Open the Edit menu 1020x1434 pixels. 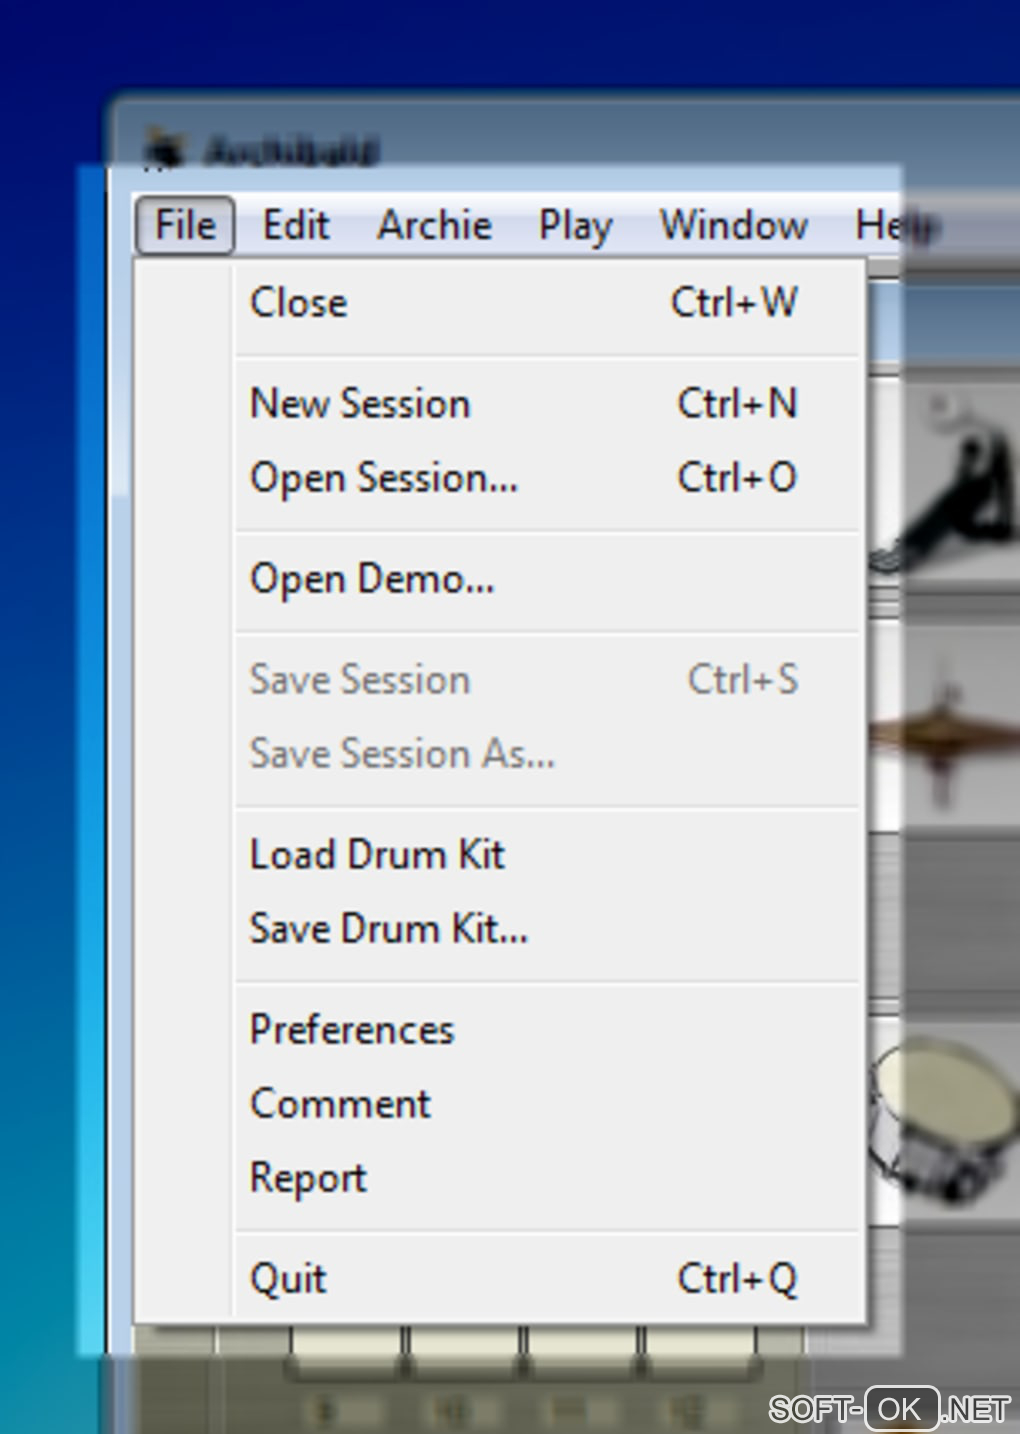coord(295,225)
